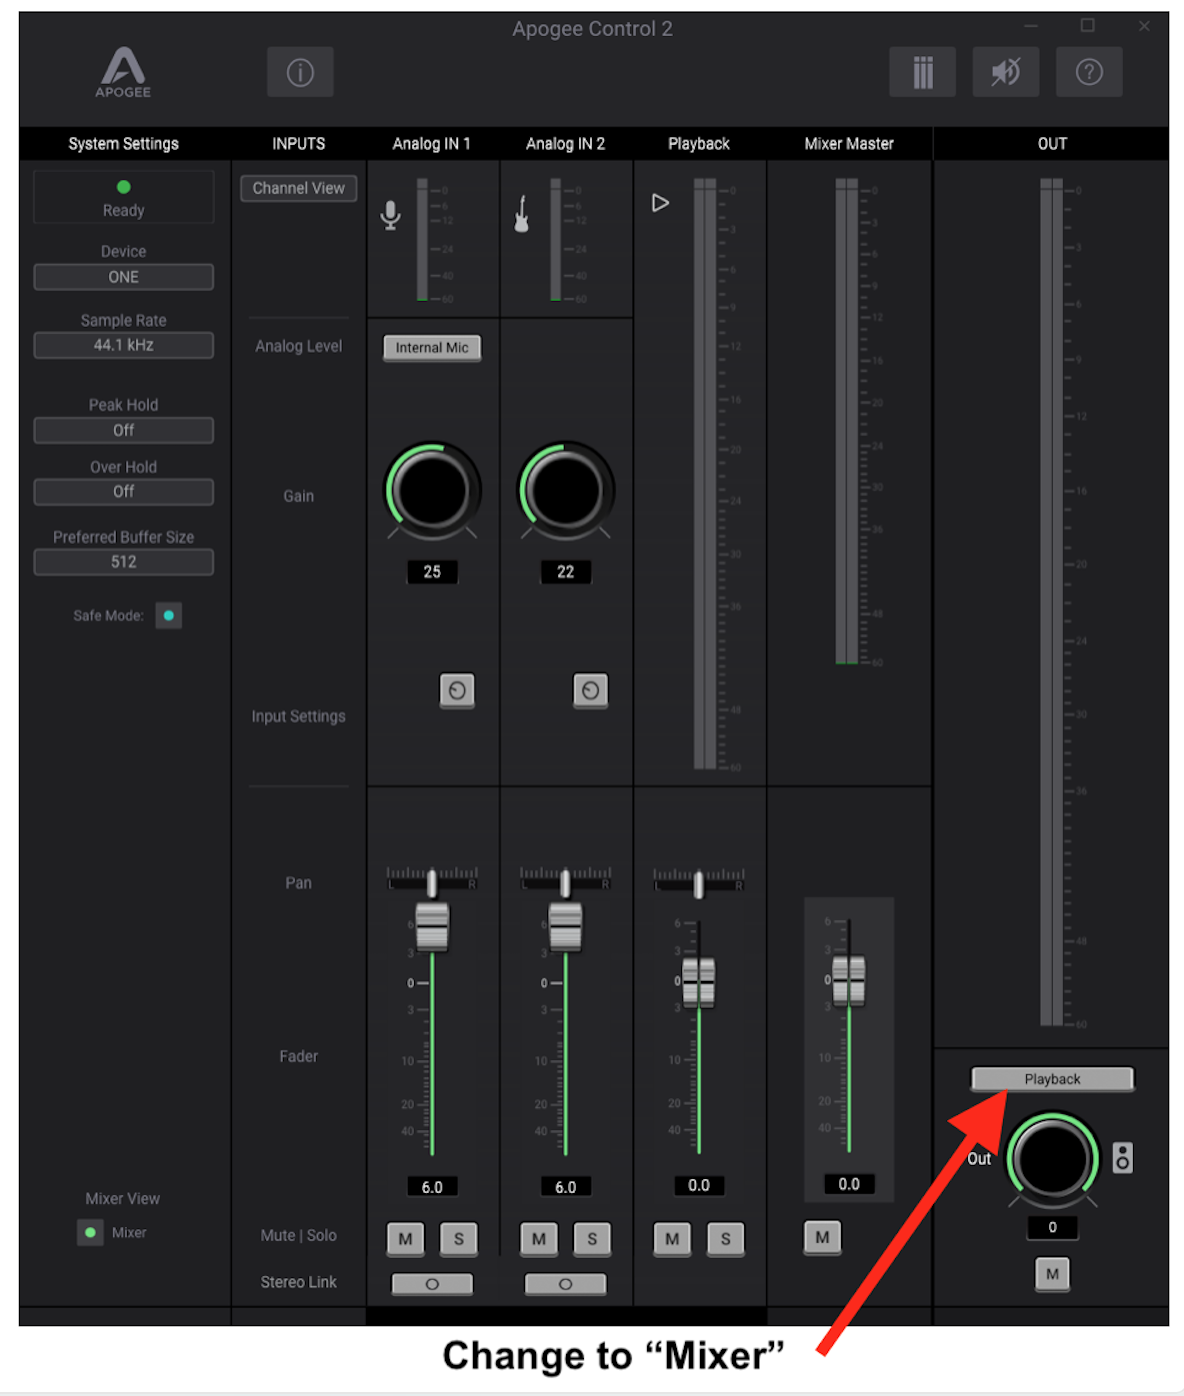Click the Mixer Master fader handle
Image resolution: width=1184 pixels, height=1396 pixels.
click(849, 979)
